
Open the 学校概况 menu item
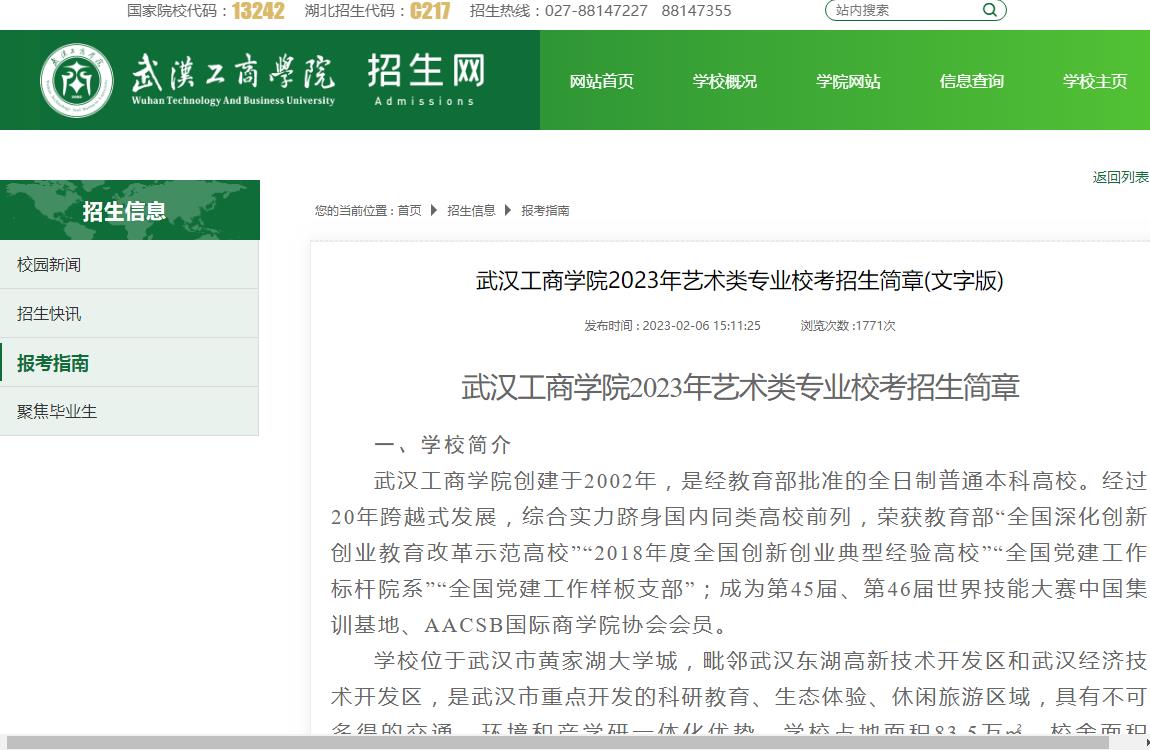tap(725, 81)
